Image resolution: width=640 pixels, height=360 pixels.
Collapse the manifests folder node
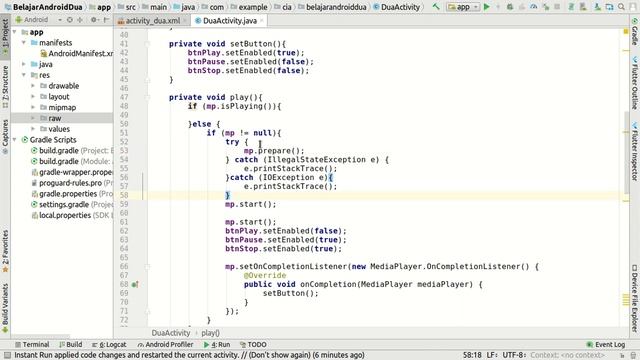click(x=24, y=42)
